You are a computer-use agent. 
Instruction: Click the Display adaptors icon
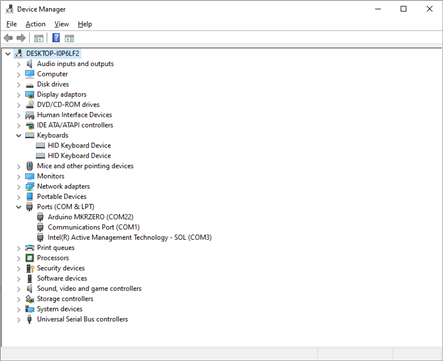(30, 95)
